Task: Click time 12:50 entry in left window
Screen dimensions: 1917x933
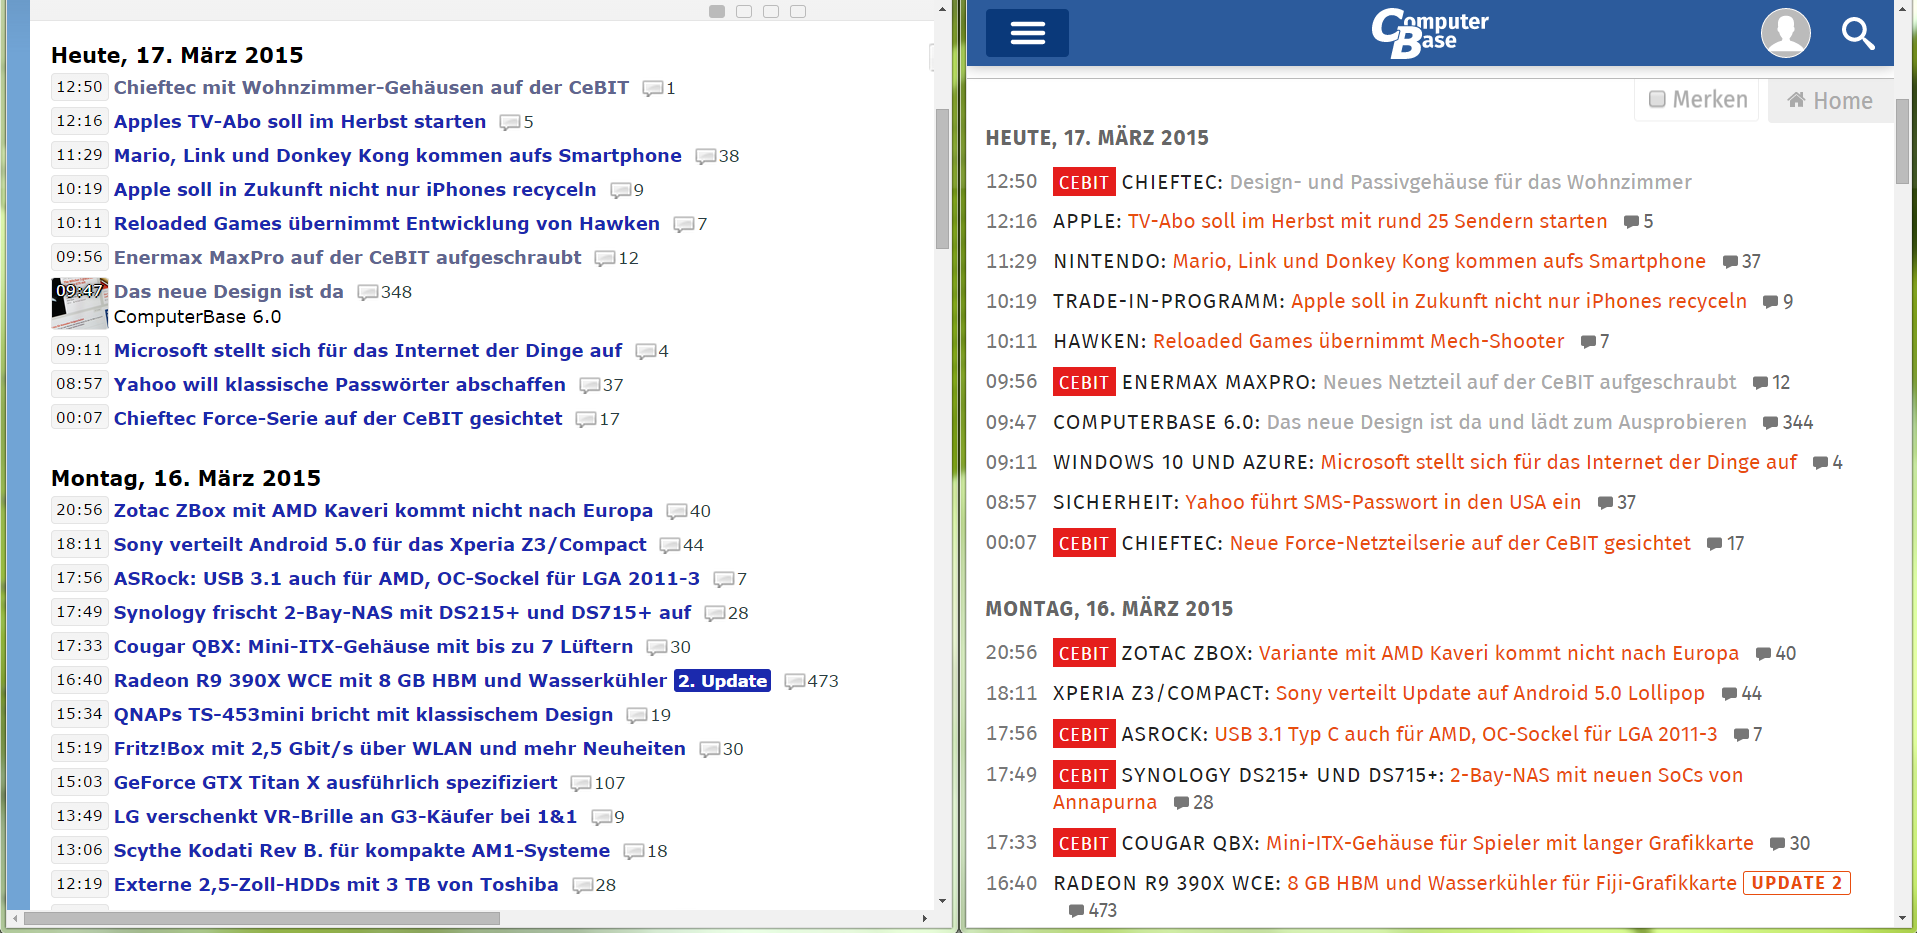Action: [x=79, y=87]
